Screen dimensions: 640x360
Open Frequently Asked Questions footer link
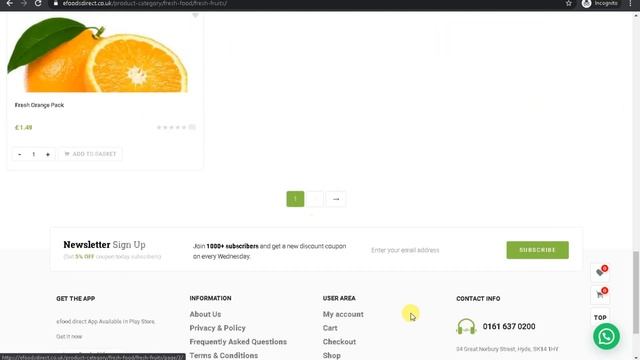(238, 342)
